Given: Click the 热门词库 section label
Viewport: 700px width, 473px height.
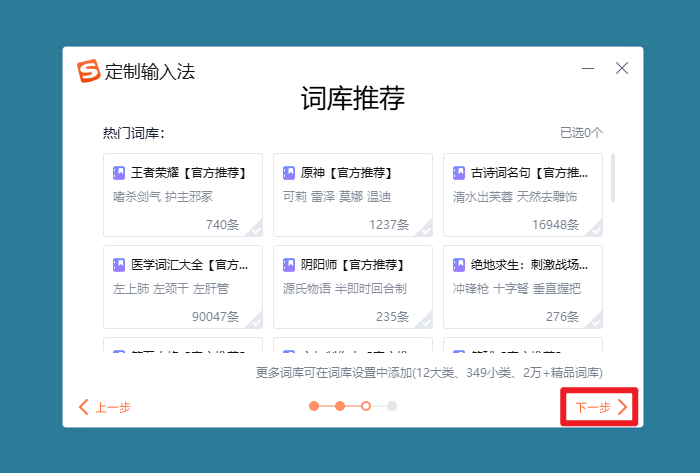Looking at the screenshot, I should click(134, 133).
